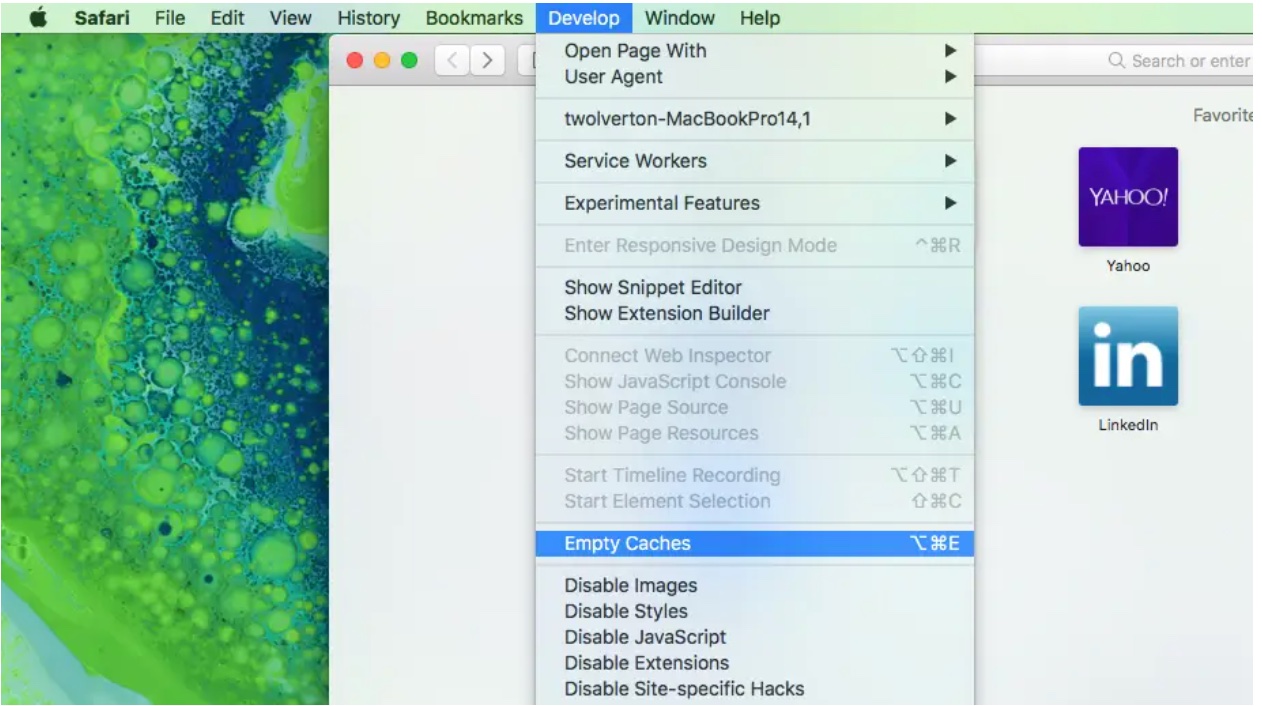Close the Develop menu in menu bar
Image resolution: width=1262 pixels, height=706 pixels.
pos(584,18)
